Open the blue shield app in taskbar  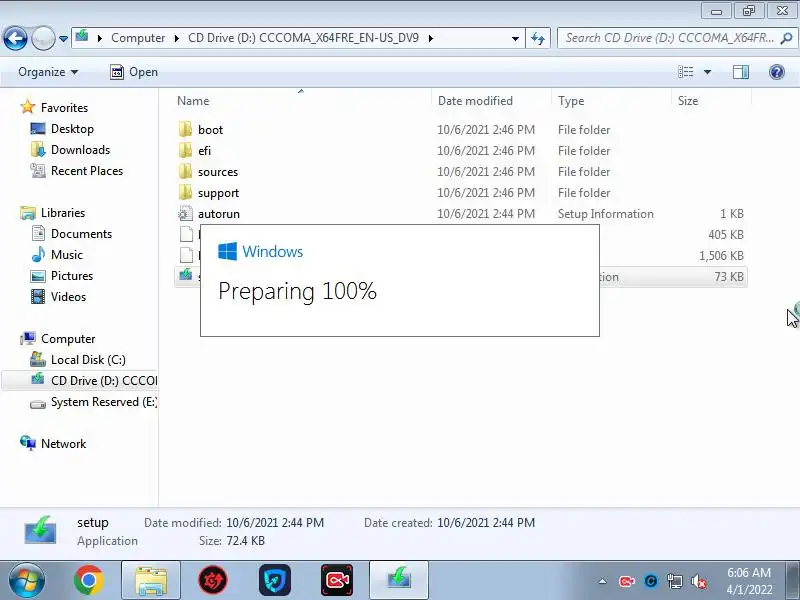click(x=275, y=580)
